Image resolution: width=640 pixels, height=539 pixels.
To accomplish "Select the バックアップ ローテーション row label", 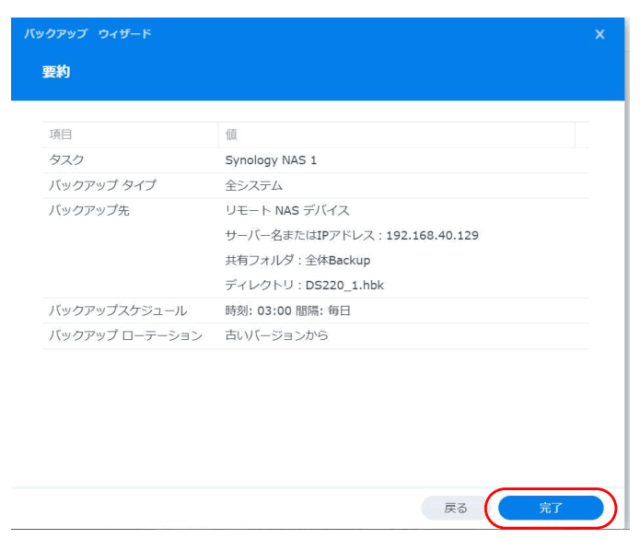I will click(x=126, y=336).
